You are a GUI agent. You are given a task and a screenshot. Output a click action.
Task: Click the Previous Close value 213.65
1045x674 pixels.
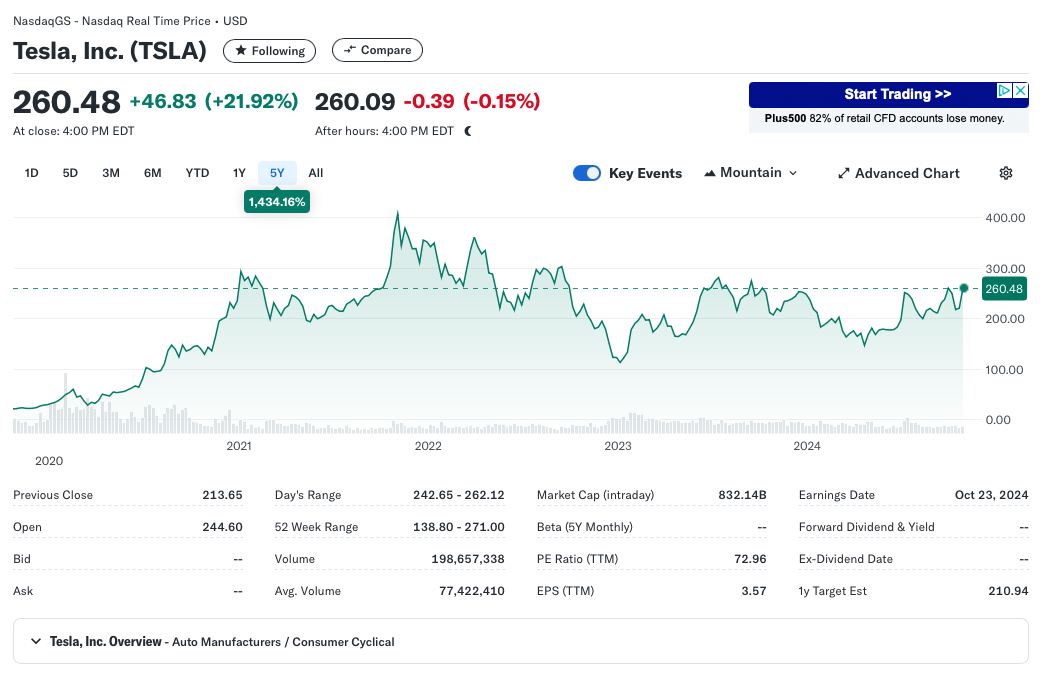click(223, 495)
